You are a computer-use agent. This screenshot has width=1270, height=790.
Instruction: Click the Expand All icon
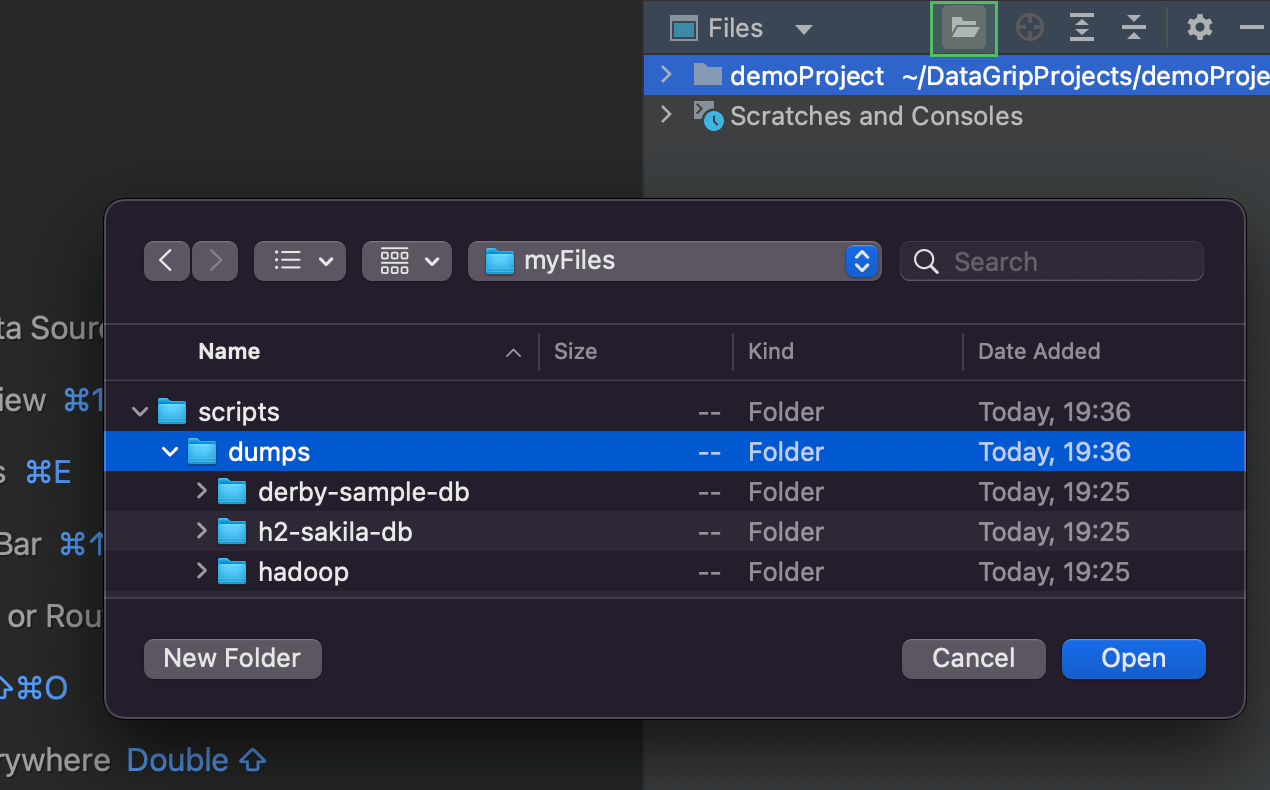[x=1081, y=28]
